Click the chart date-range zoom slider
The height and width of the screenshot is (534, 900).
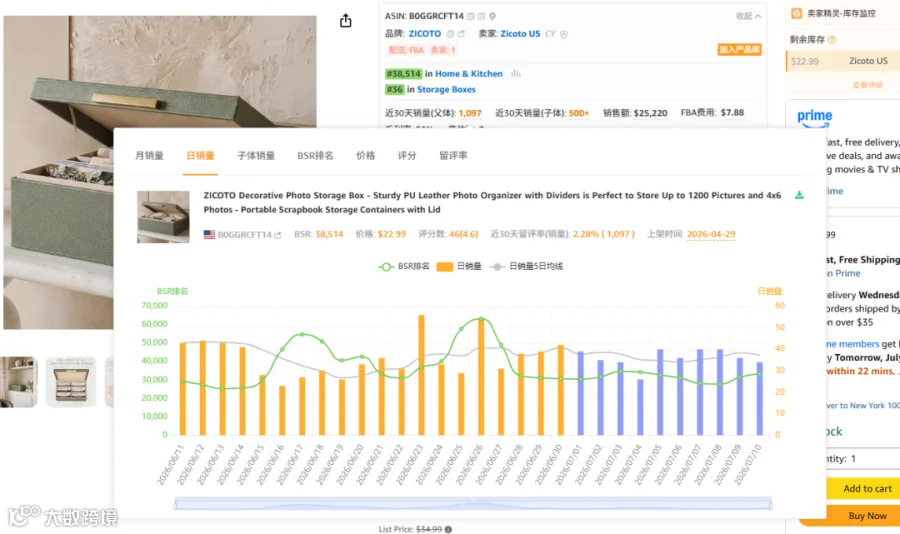(x=473, y=505)
